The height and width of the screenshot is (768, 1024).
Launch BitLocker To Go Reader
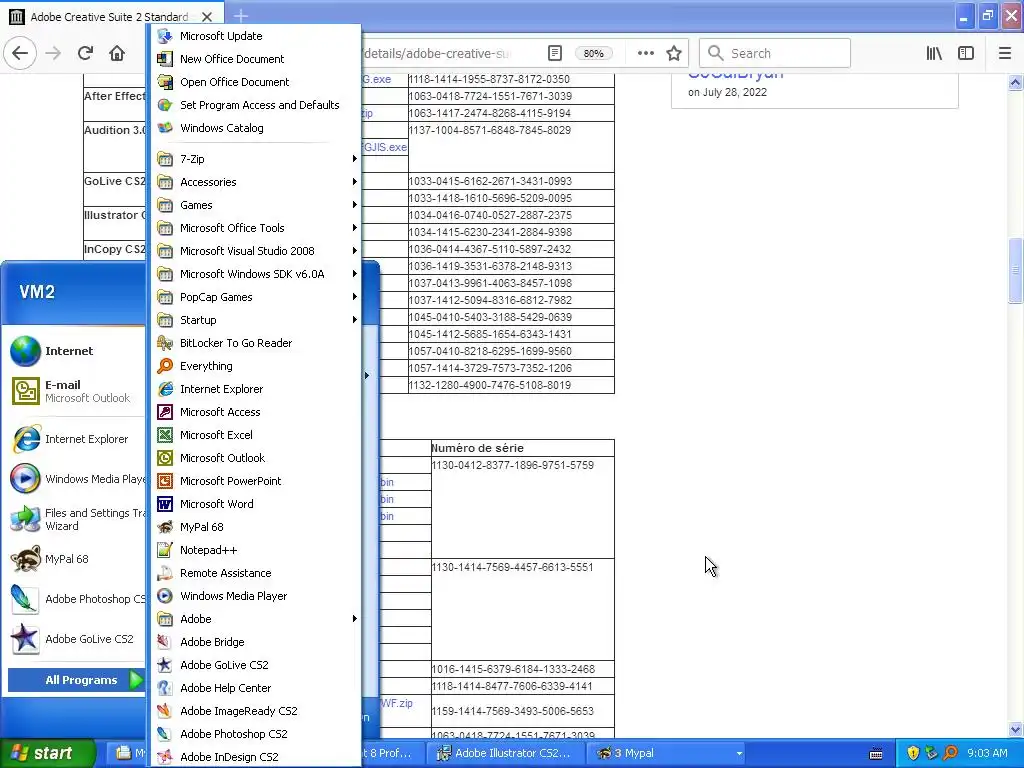(255, 343)
